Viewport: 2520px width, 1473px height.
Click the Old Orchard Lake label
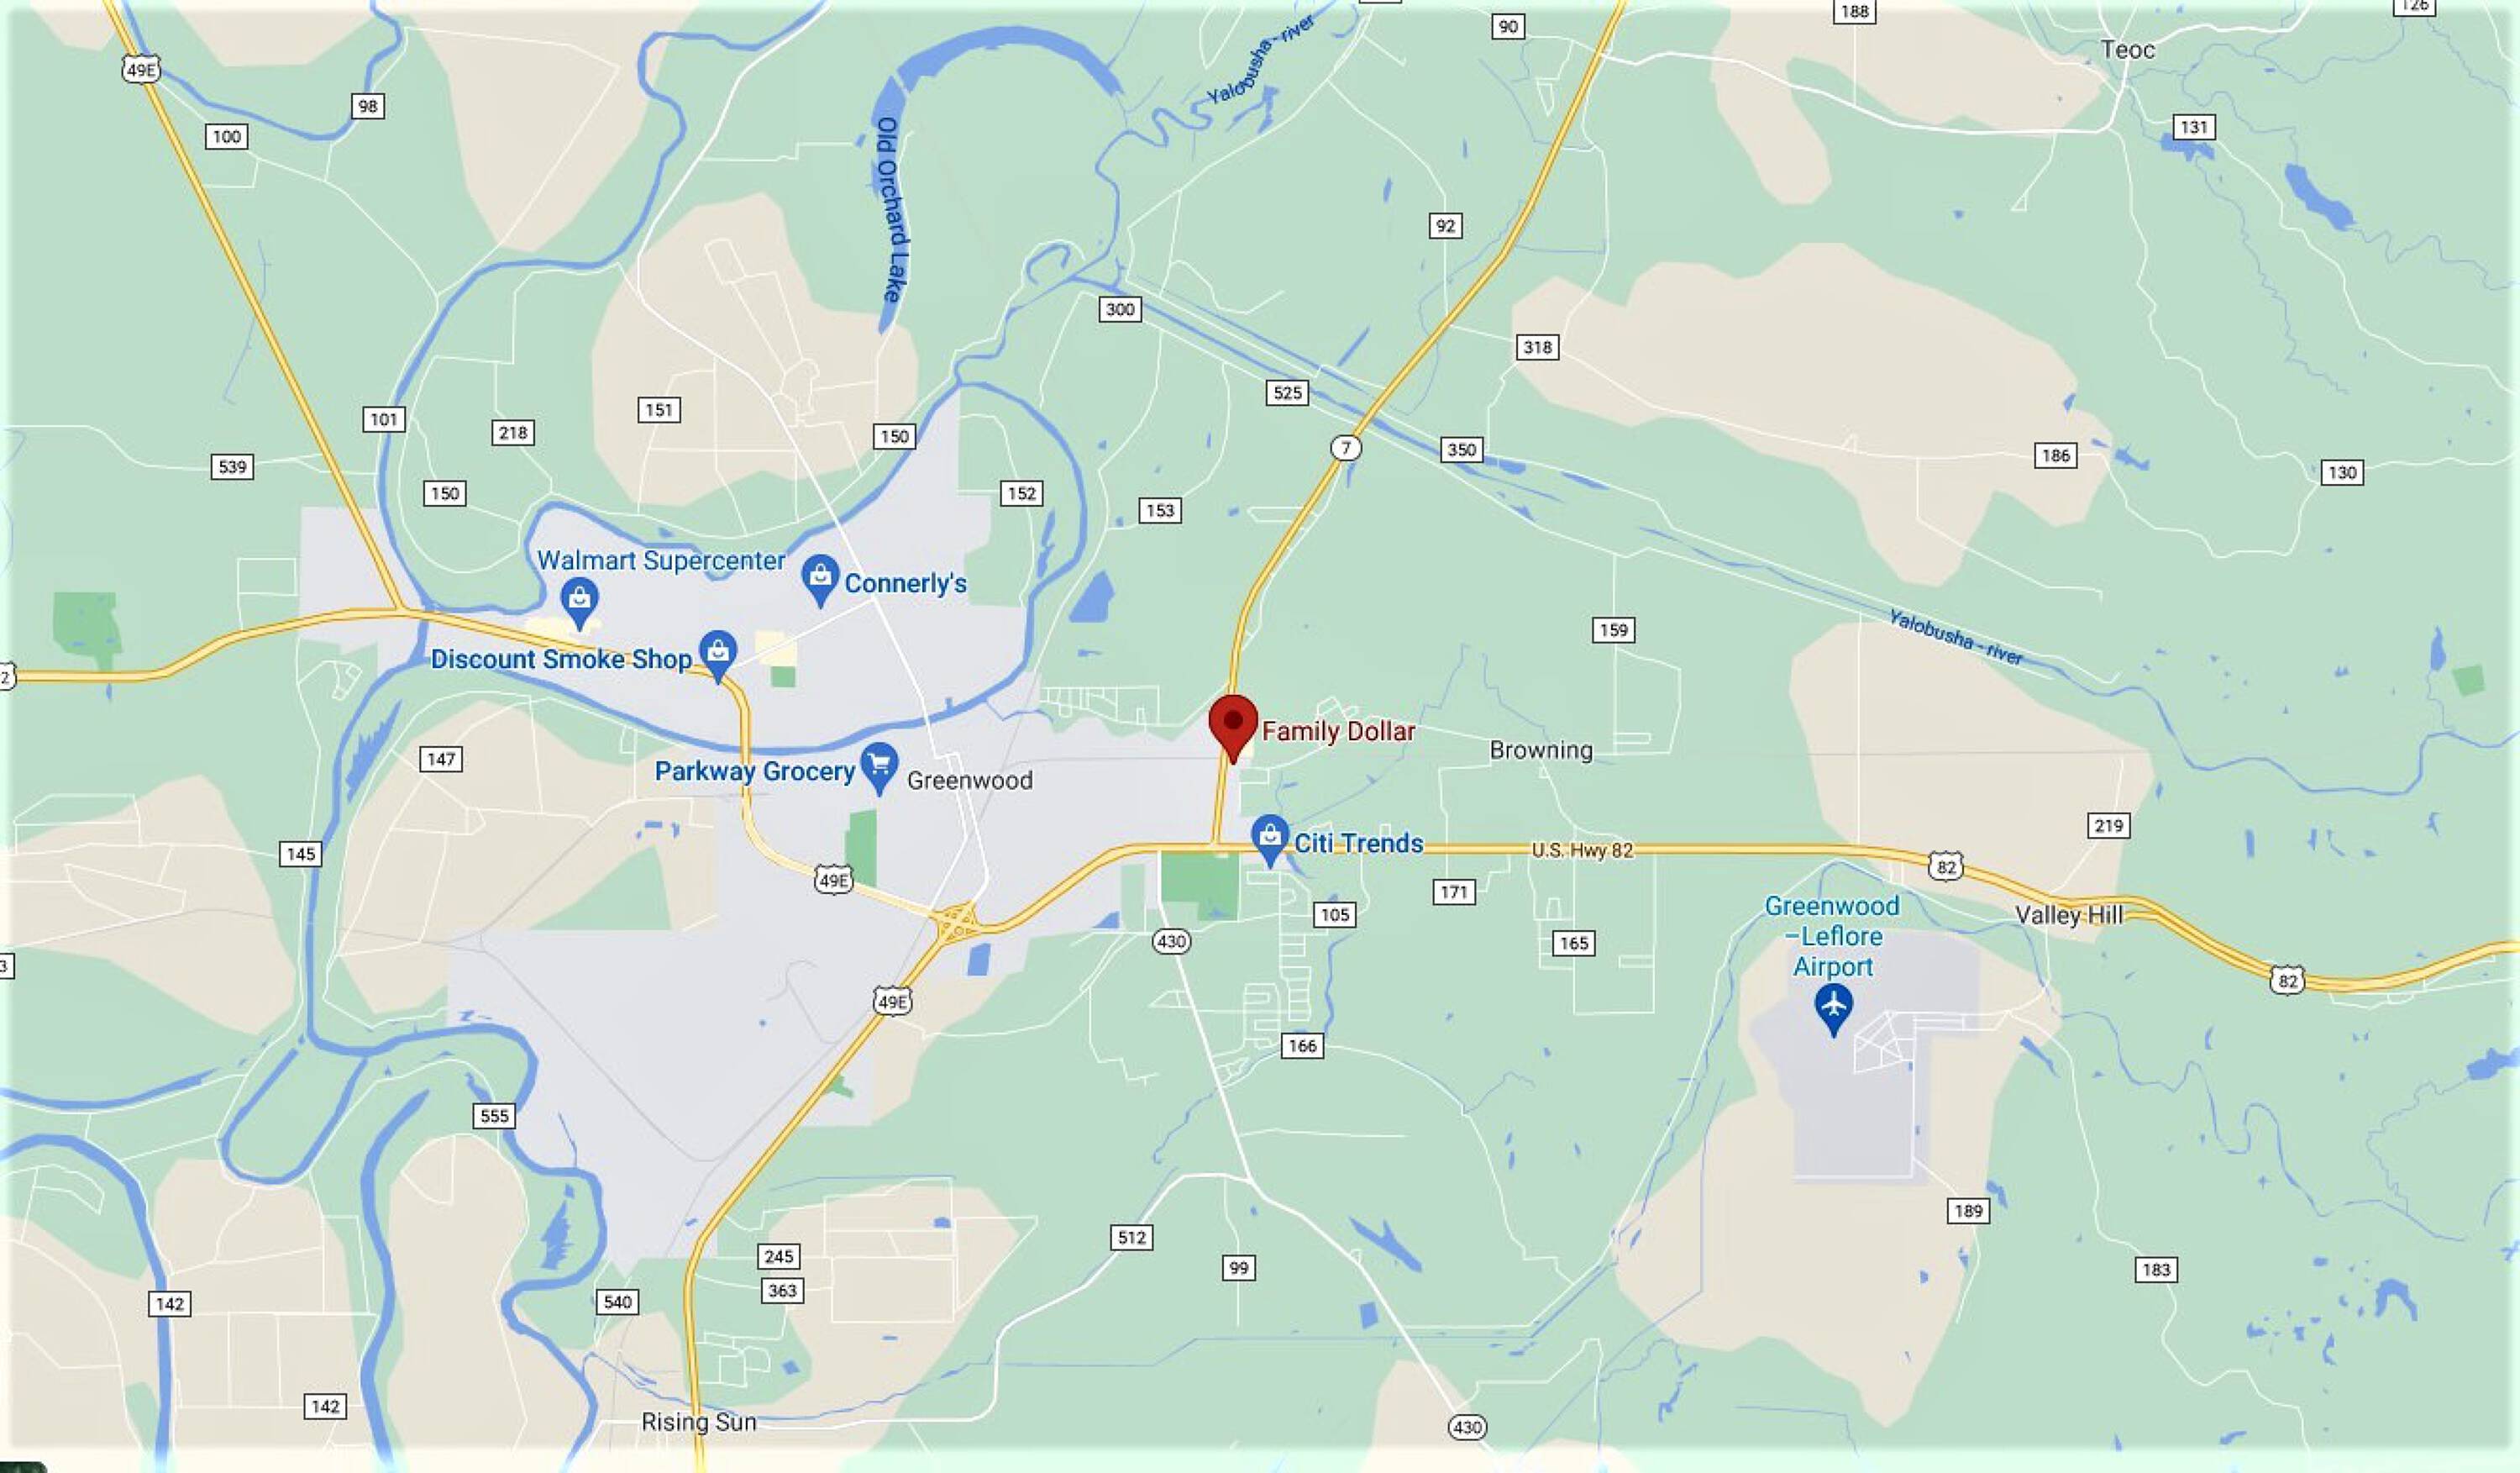click(889, 209)
